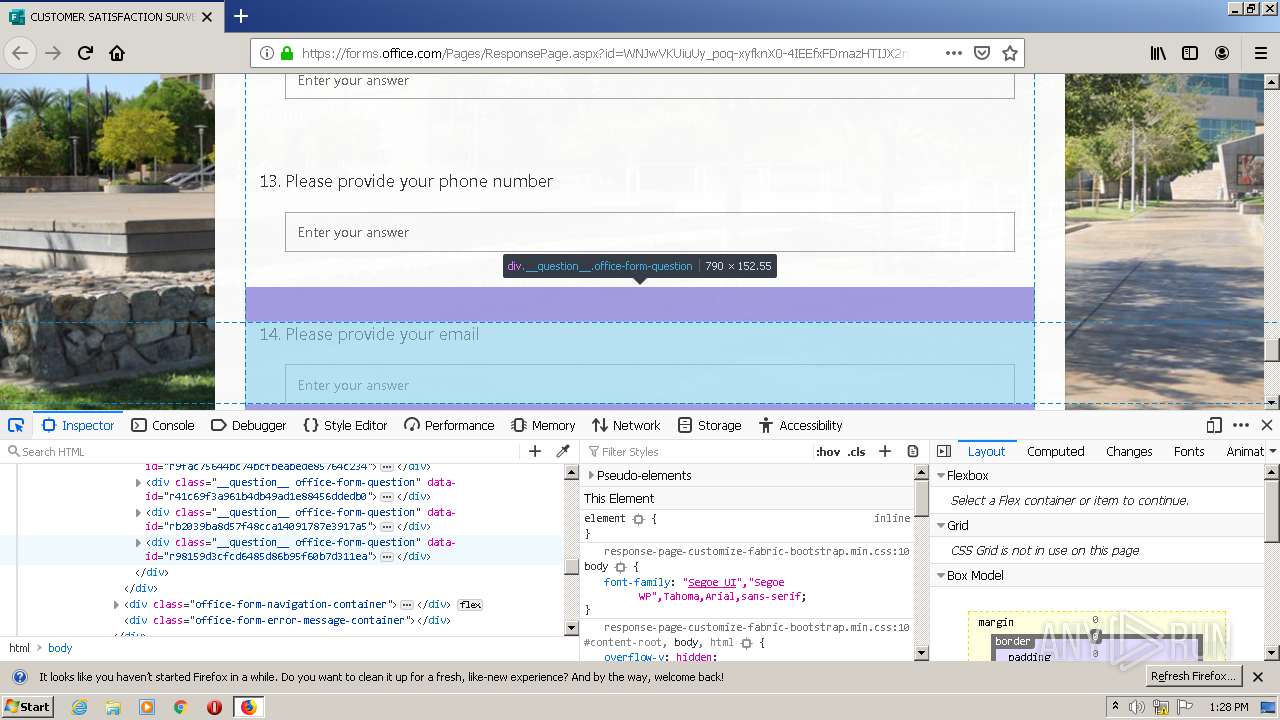Show site information icon in address bar
The height and width of the screenshot is (720, 1280).
point(267,53)
